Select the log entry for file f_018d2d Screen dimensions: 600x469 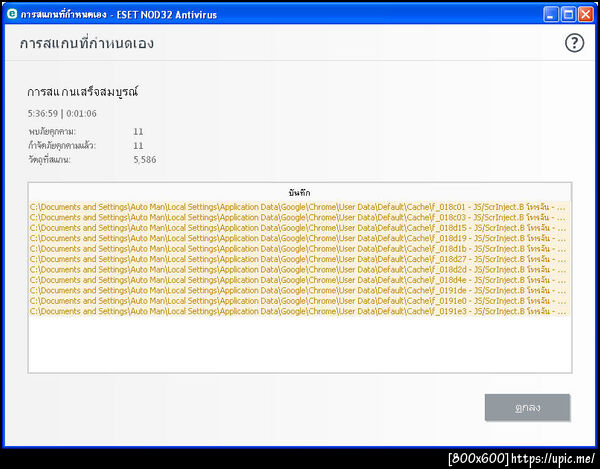coord(299,270)
